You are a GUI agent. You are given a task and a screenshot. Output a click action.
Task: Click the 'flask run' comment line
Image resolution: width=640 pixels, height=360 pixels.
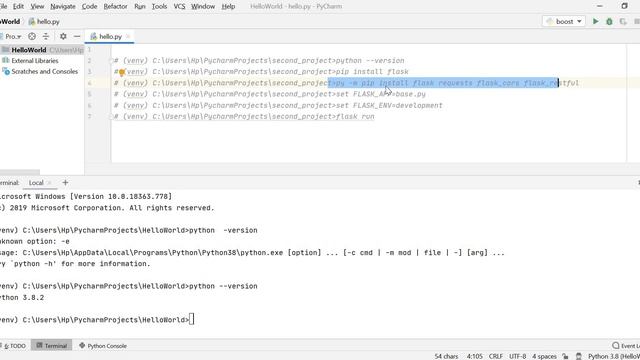pos(244,117)
